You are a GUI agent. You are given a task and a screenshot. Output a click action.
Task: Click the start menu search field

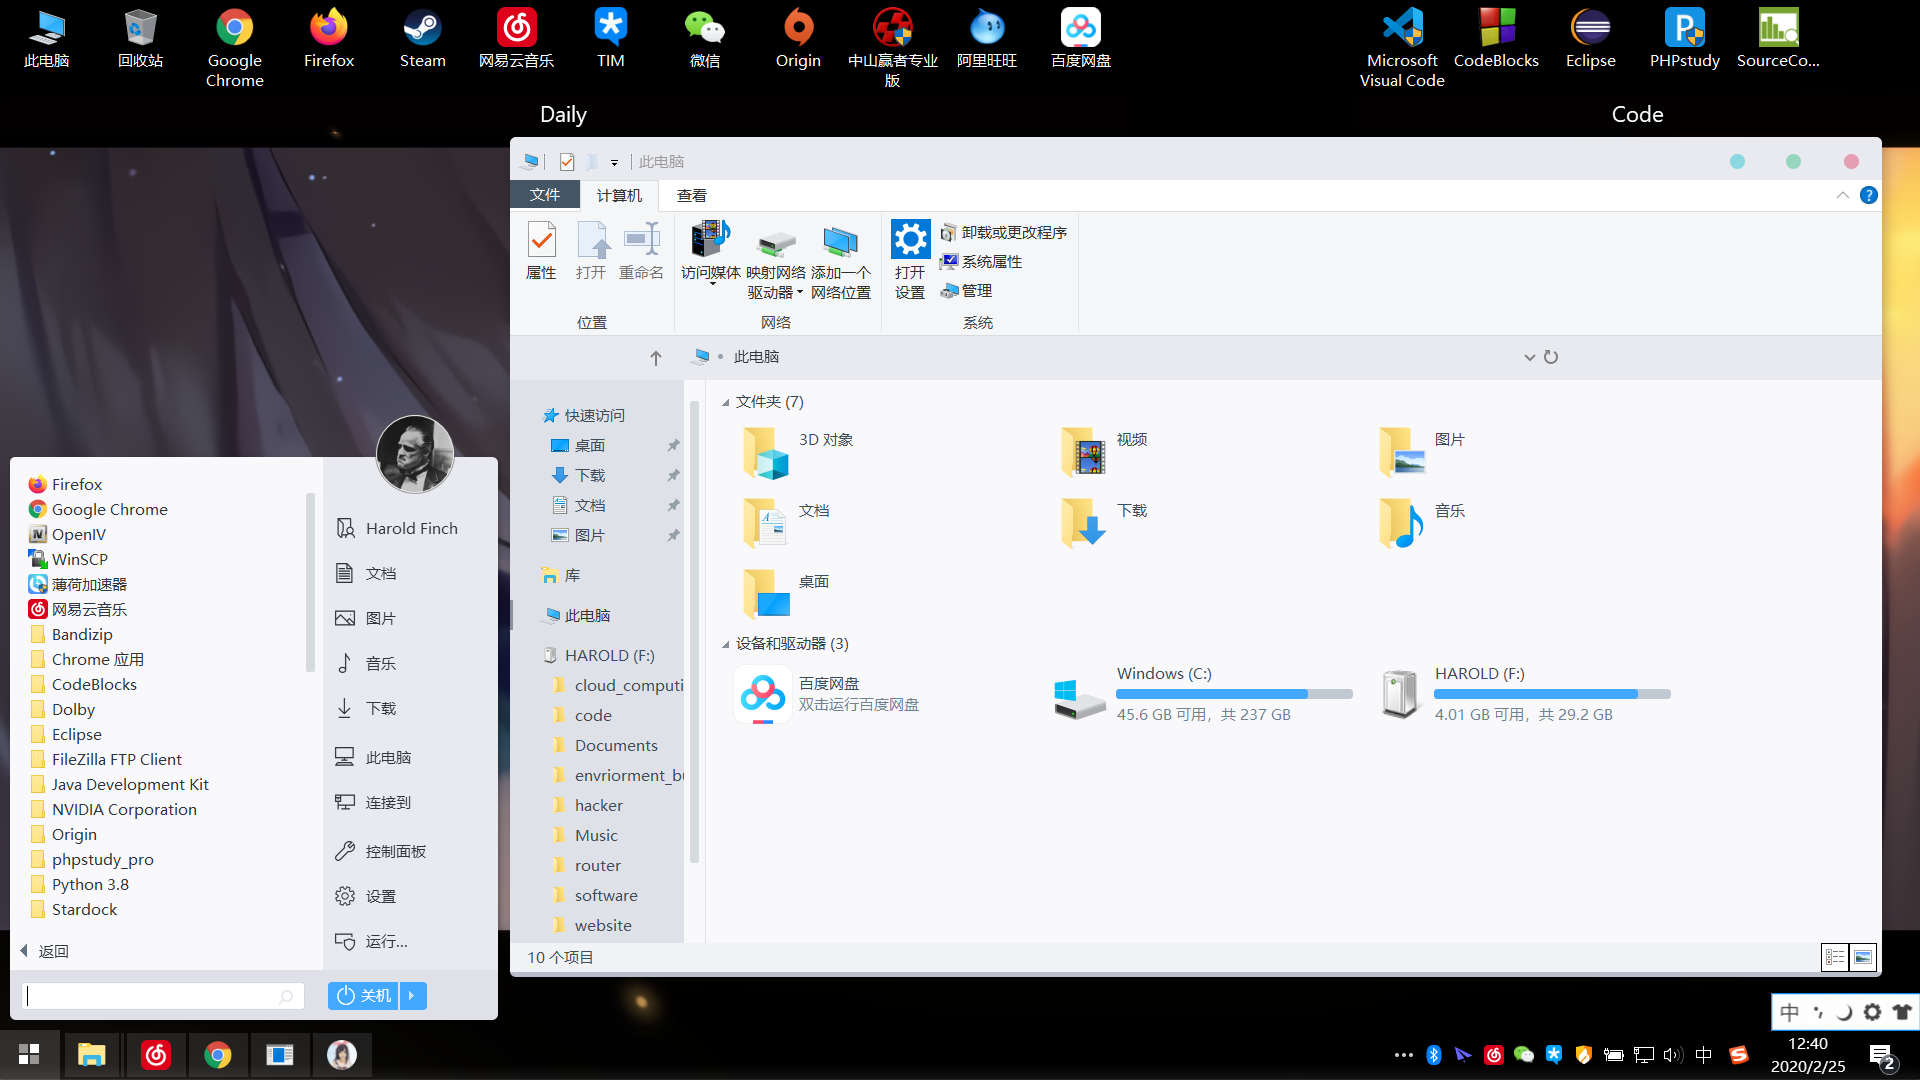[x=150, y=995]
